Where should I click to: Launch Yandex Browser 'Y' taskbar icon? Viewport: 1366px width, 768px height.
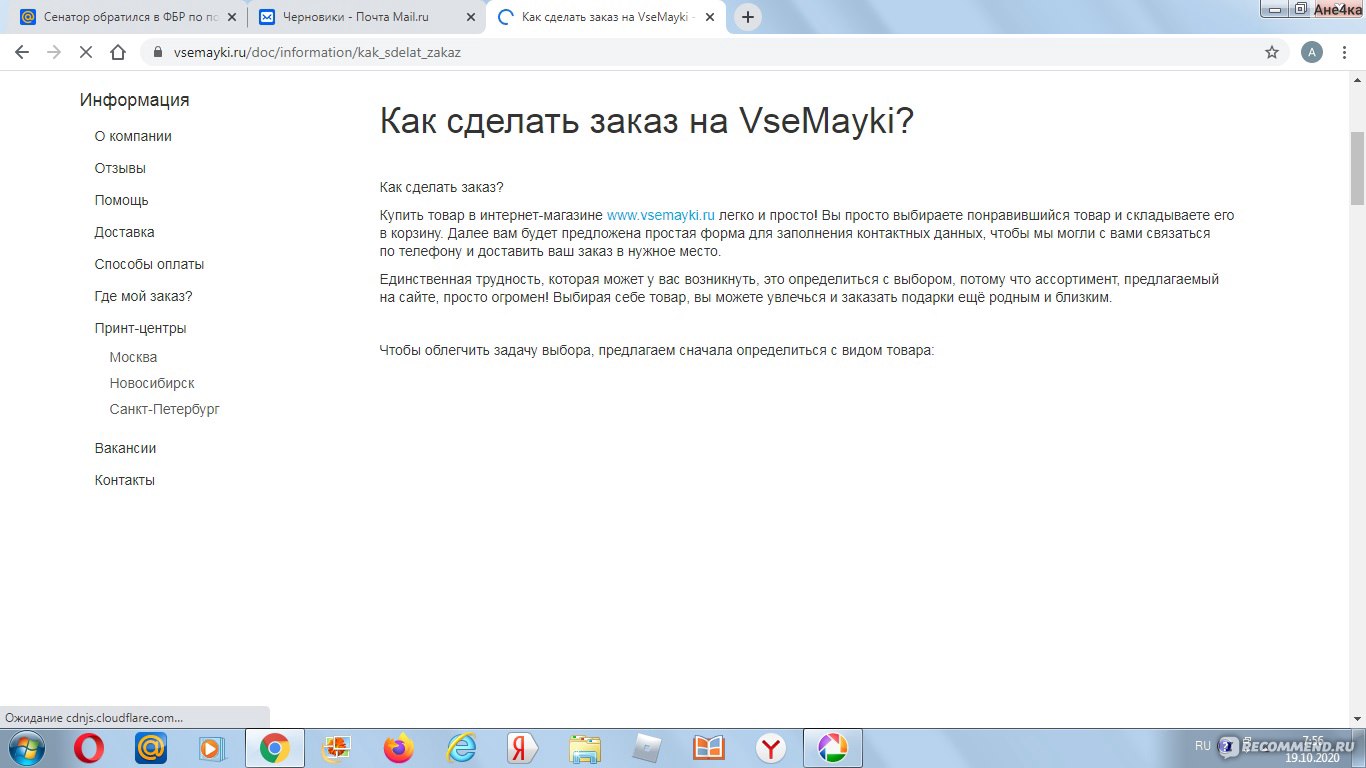770,748
